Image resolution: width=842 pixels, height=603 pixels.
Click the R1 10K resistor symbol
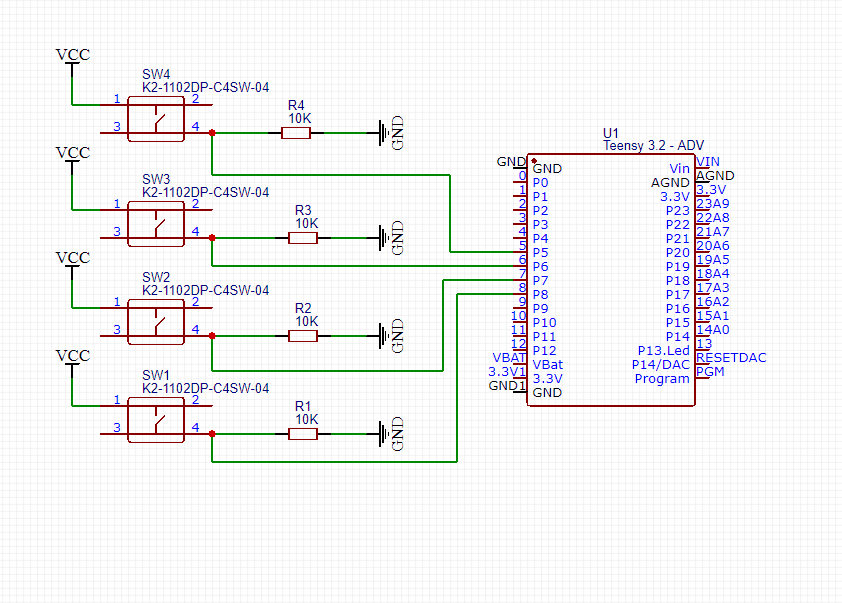pyautogui.click(x=302, y=434)
